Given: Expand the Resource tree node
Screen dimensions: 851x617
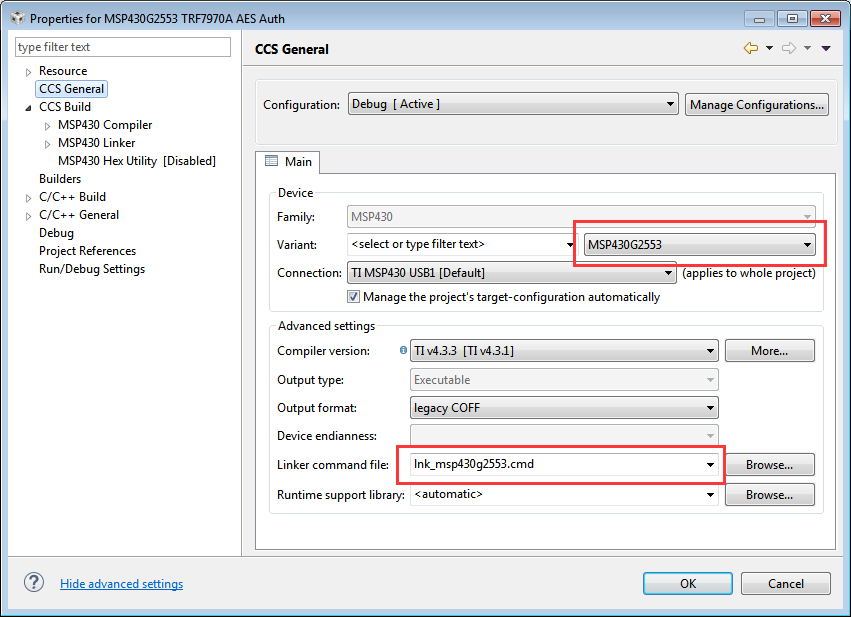Looking at the screenshot, I should point(28,72).
